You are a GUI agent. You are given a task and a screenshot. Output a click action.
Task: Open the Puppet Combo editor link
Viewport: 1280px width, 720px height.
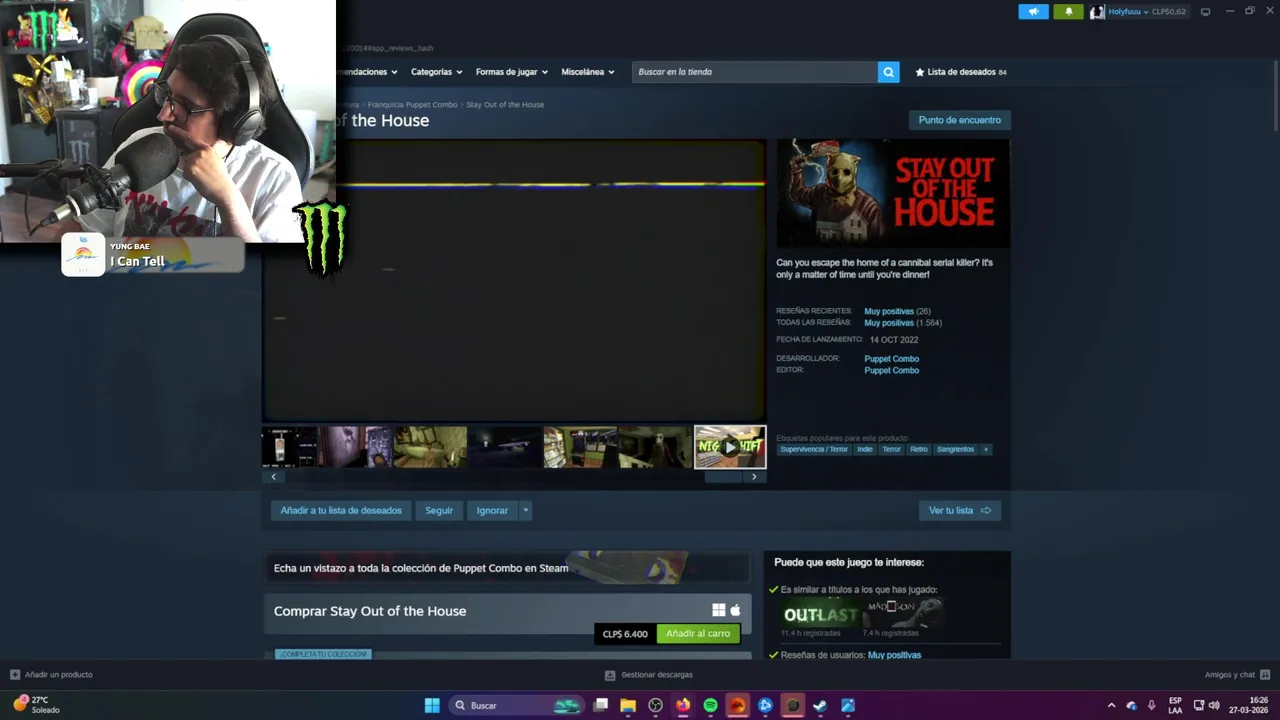[891, 371]
